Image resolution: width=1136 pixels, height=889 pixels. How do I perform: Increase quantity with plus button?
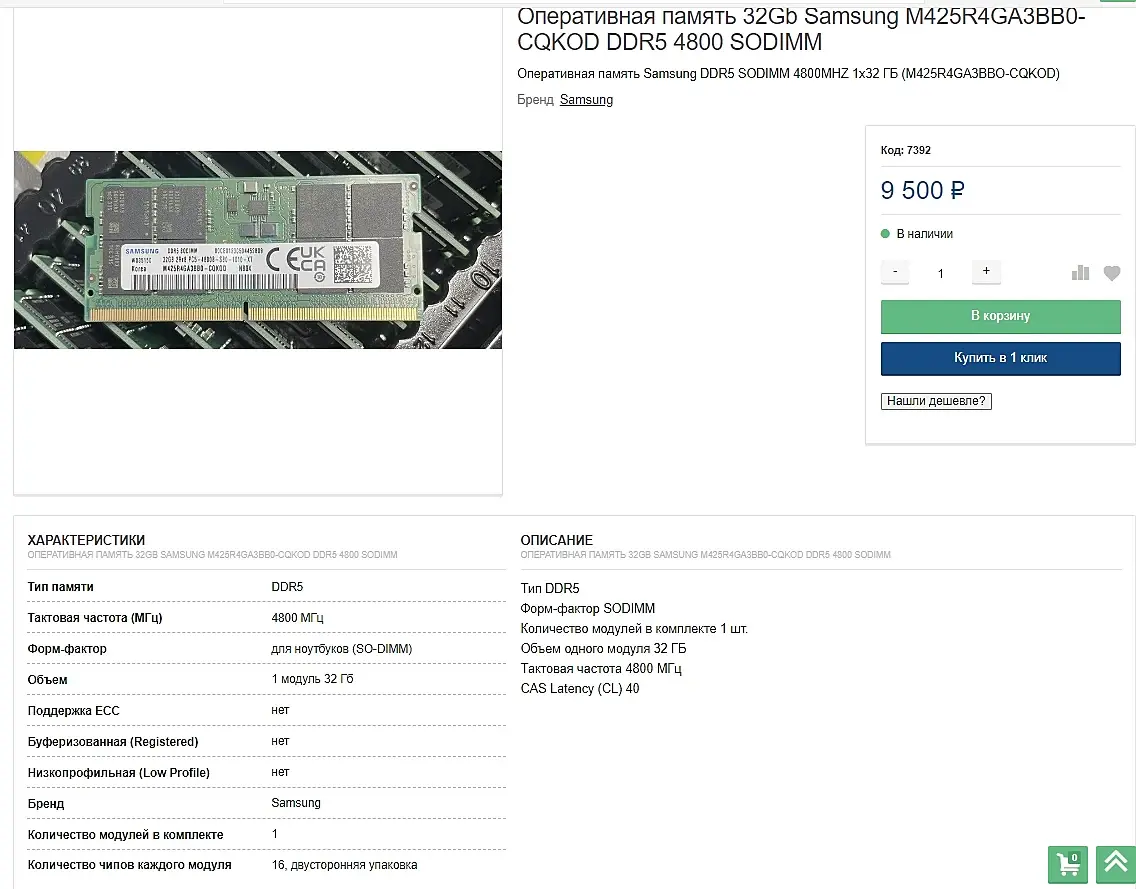(986, 272)
